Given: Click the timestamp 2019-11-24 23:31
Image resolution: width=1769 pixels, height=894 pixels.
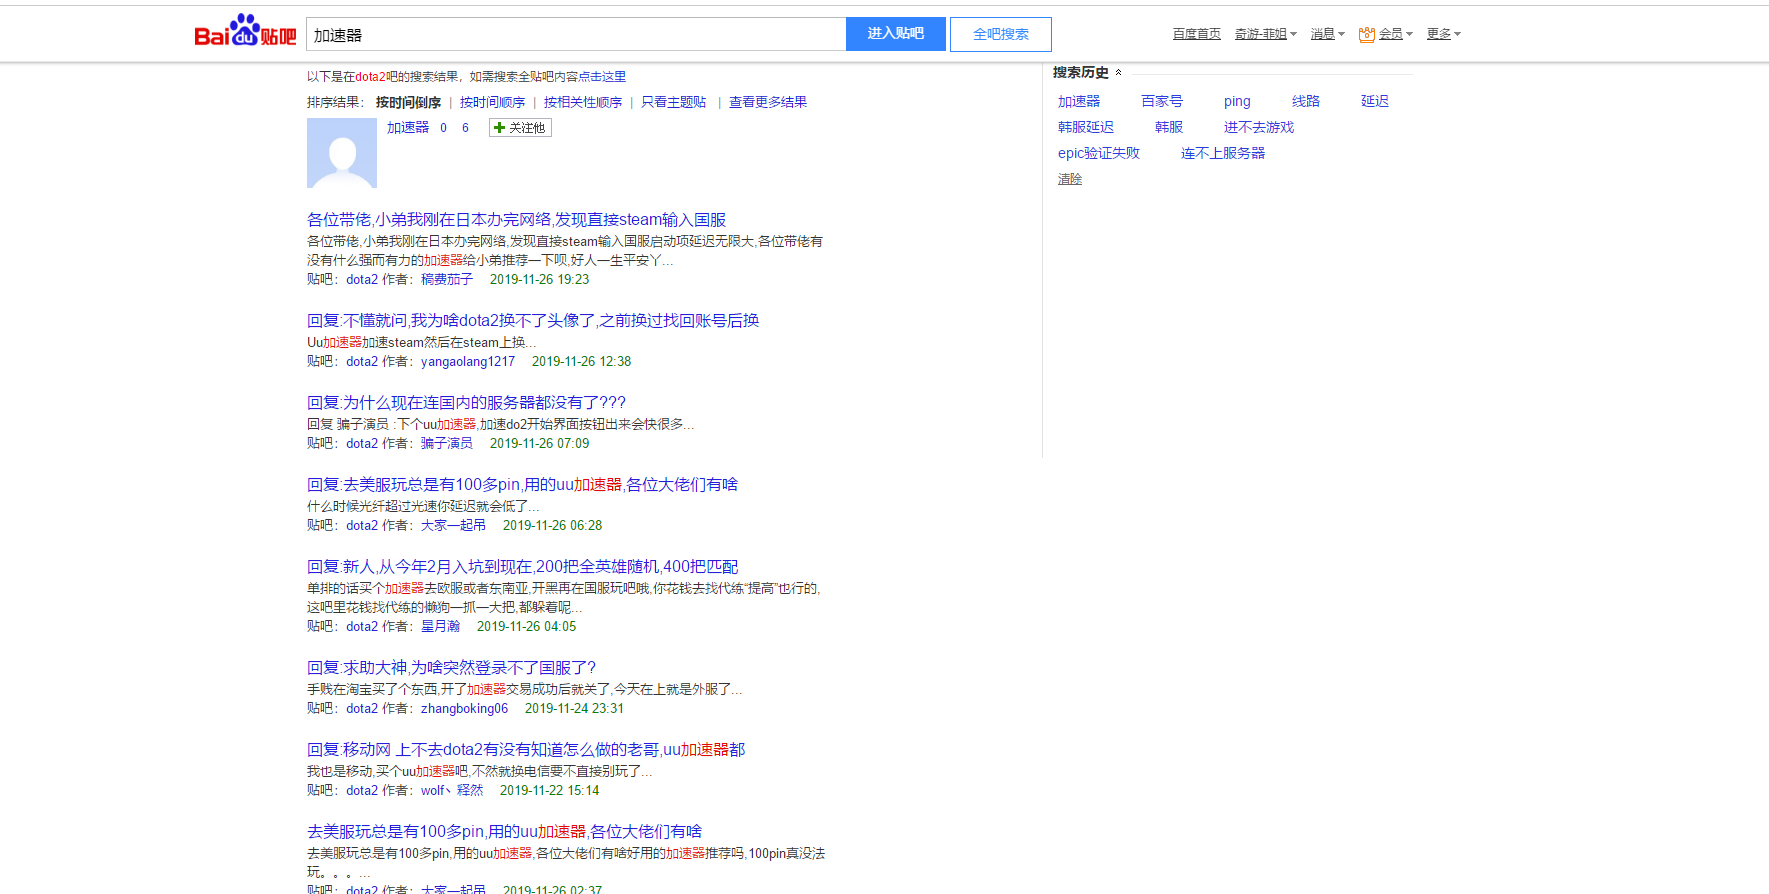Looking at the screenshot, I should pyautogui.click(x=574, y=708).
